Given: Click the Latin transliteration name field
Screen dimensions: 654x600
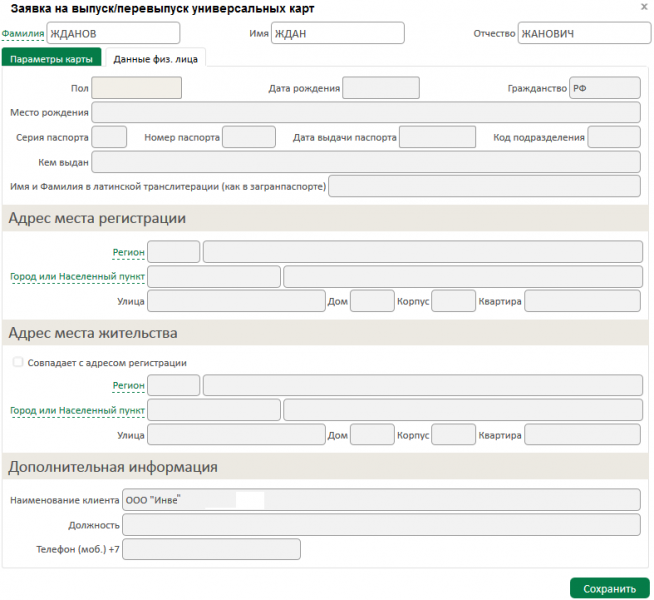Looking at the screenshot, I should point(484,186).
